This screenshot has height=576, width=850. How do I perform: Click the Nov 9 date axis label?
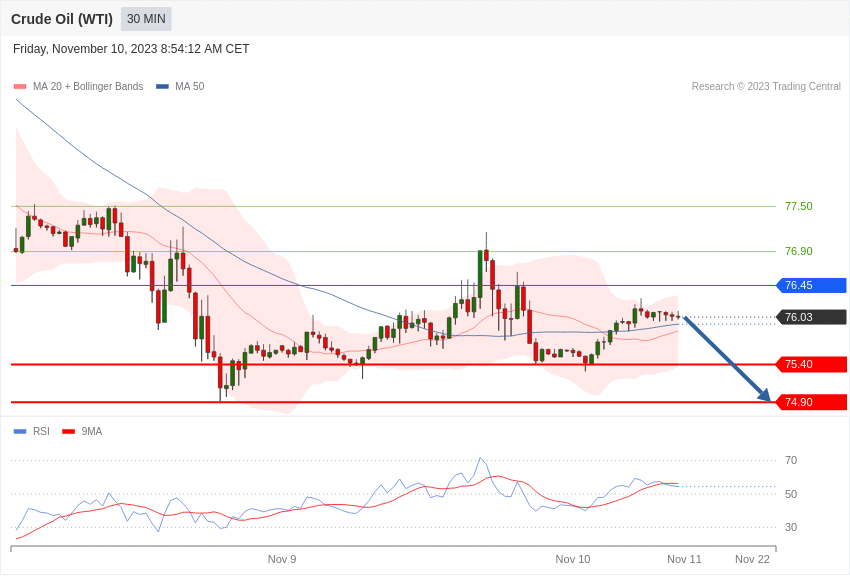pyautogui.click(x=282, y=559)
